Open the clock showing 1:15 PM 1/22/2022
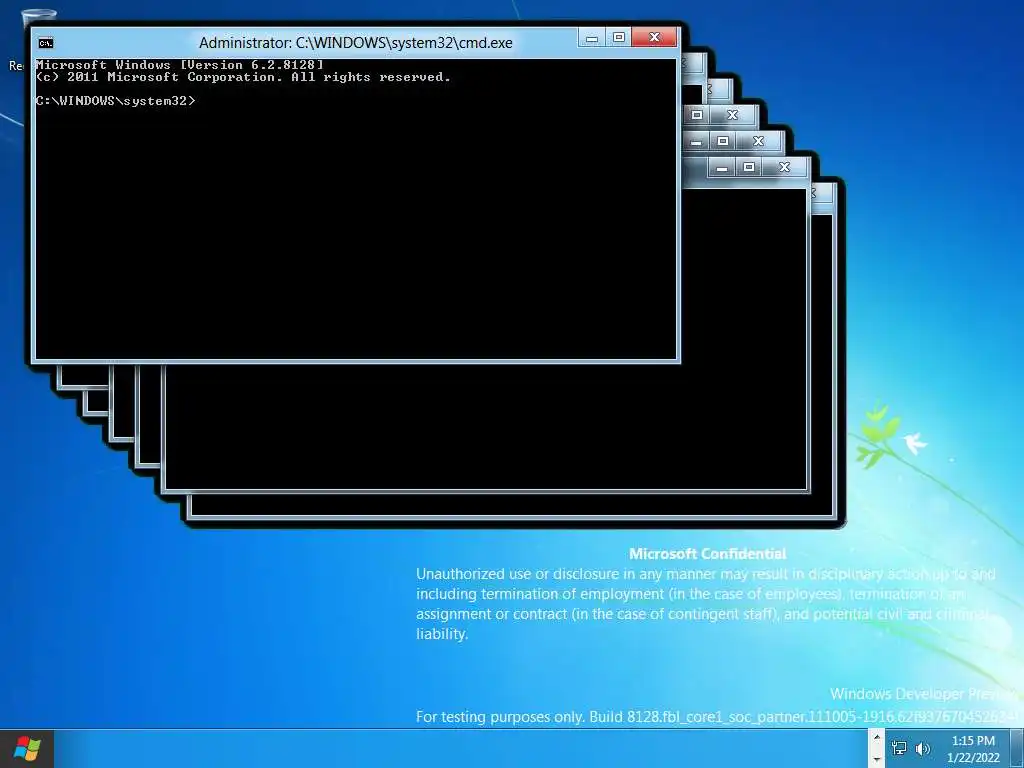Image resolution: width=1024 pixels, height=768 pixels. click(973, 749)
